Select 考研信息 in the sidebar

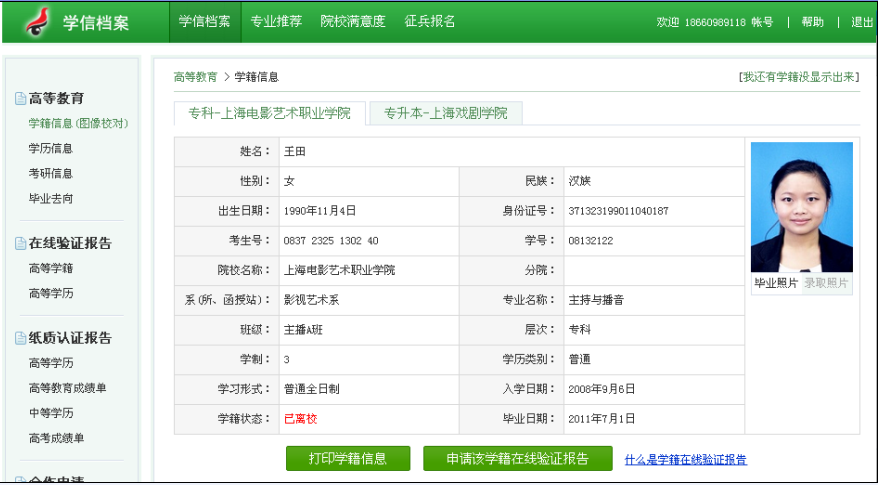pyautogui.click(x=51, y=173)
